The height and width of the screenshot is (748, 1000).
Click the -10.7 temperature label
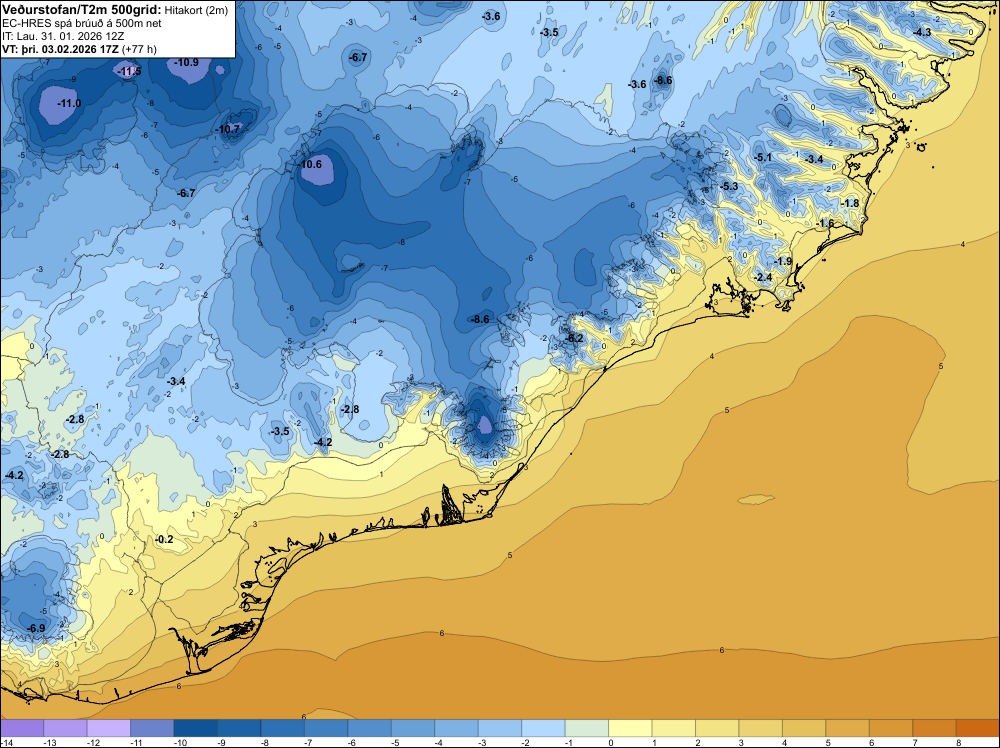point(228,129)
